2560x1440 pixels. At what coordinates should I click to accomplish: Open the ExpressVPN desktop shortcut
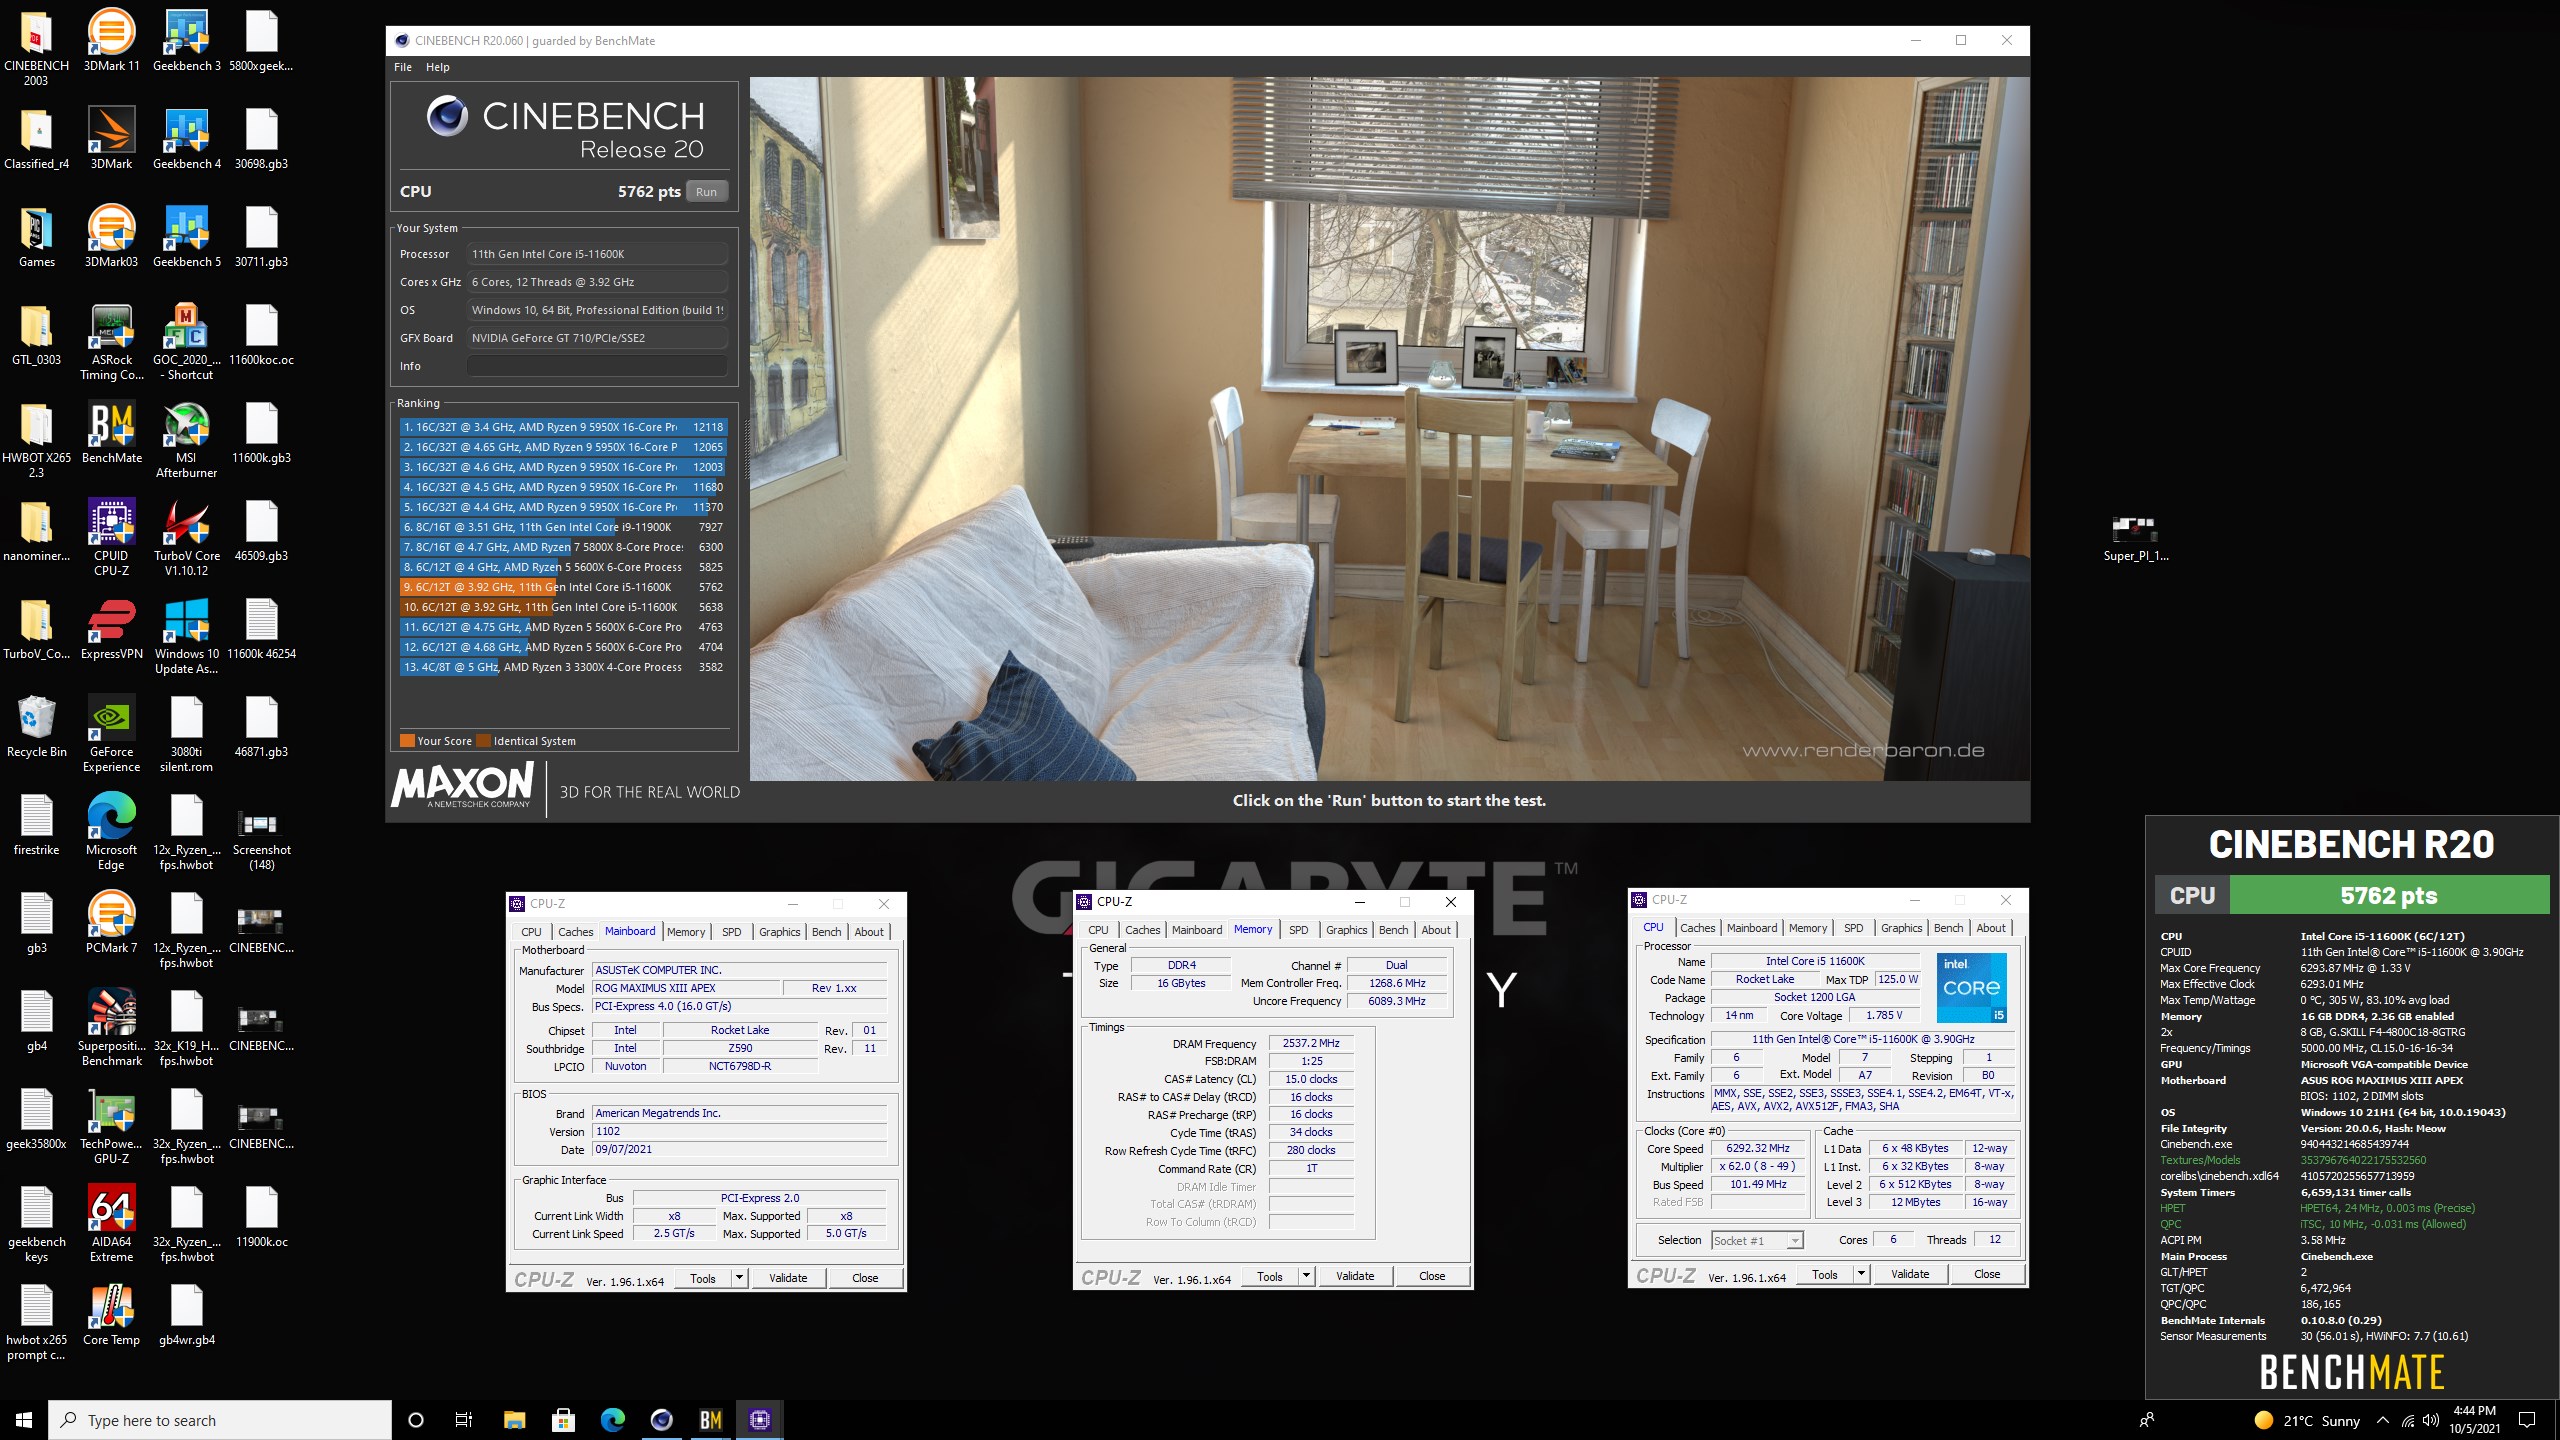point(111,628)
